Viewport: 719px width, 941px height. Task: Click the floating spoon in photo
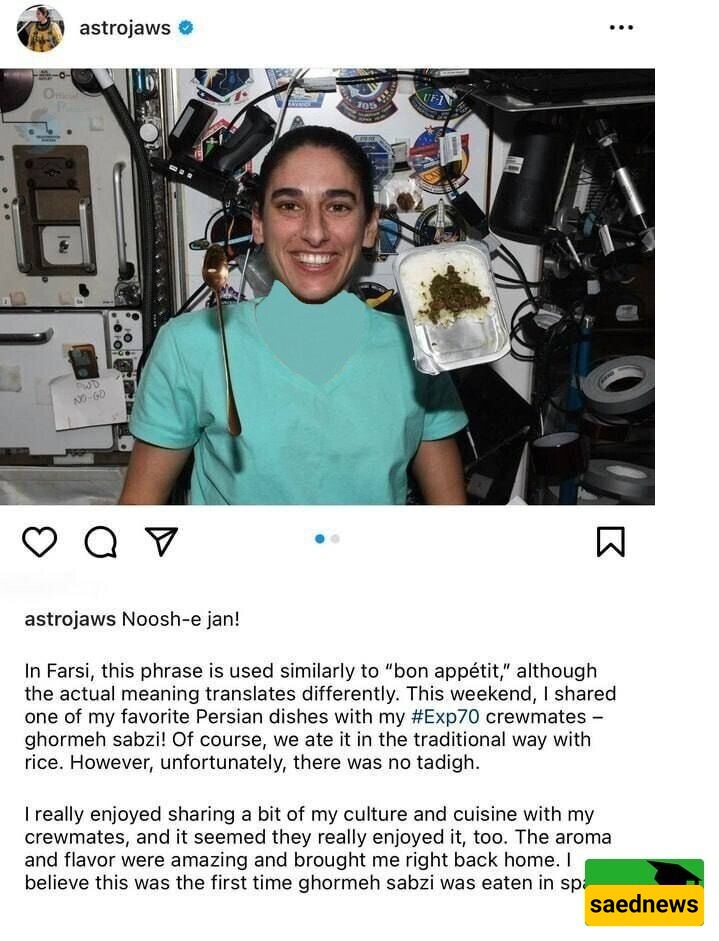click(222, 337)
